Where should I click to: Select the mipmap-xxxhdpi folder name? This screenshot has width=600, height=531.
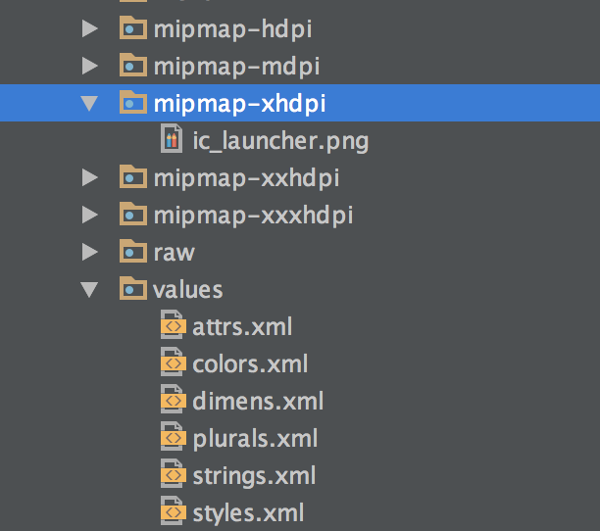pos(253,216)
